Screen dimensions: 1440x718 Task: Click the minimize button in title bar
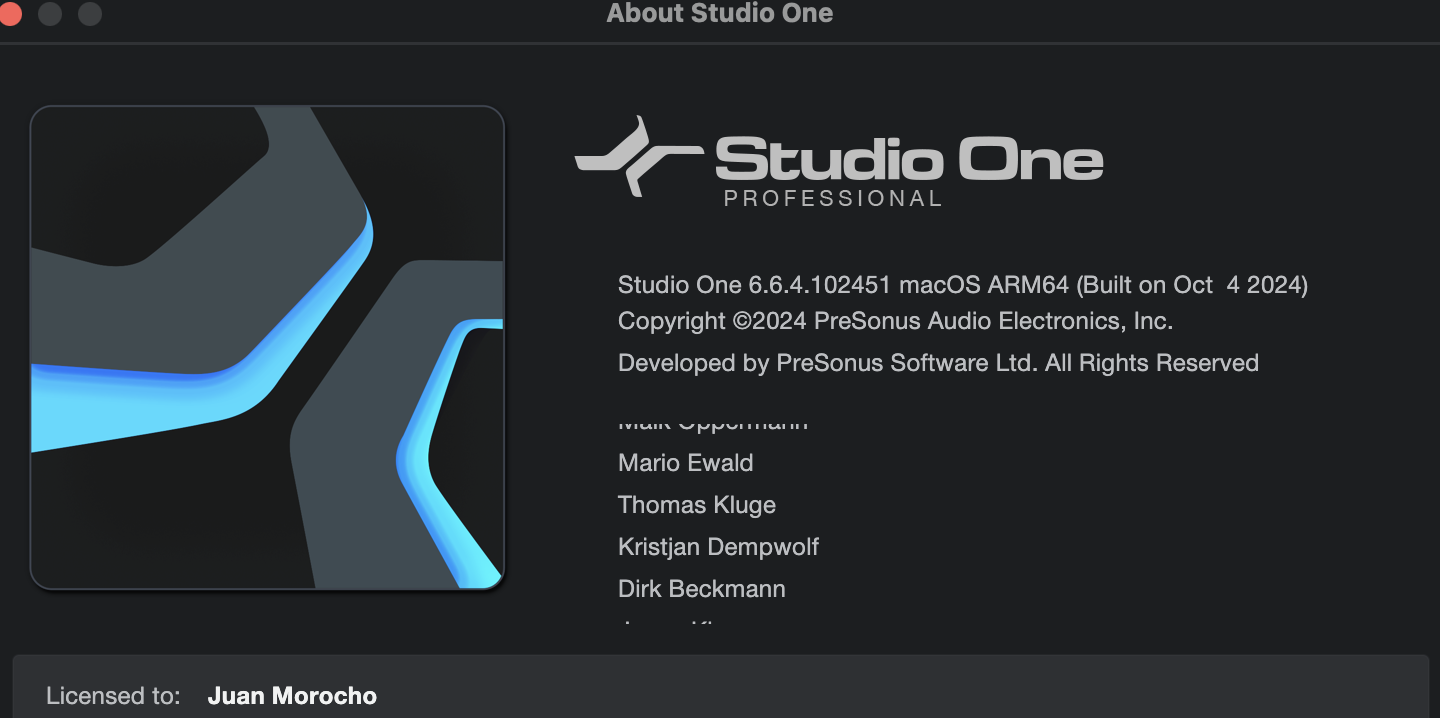(49, 14)
